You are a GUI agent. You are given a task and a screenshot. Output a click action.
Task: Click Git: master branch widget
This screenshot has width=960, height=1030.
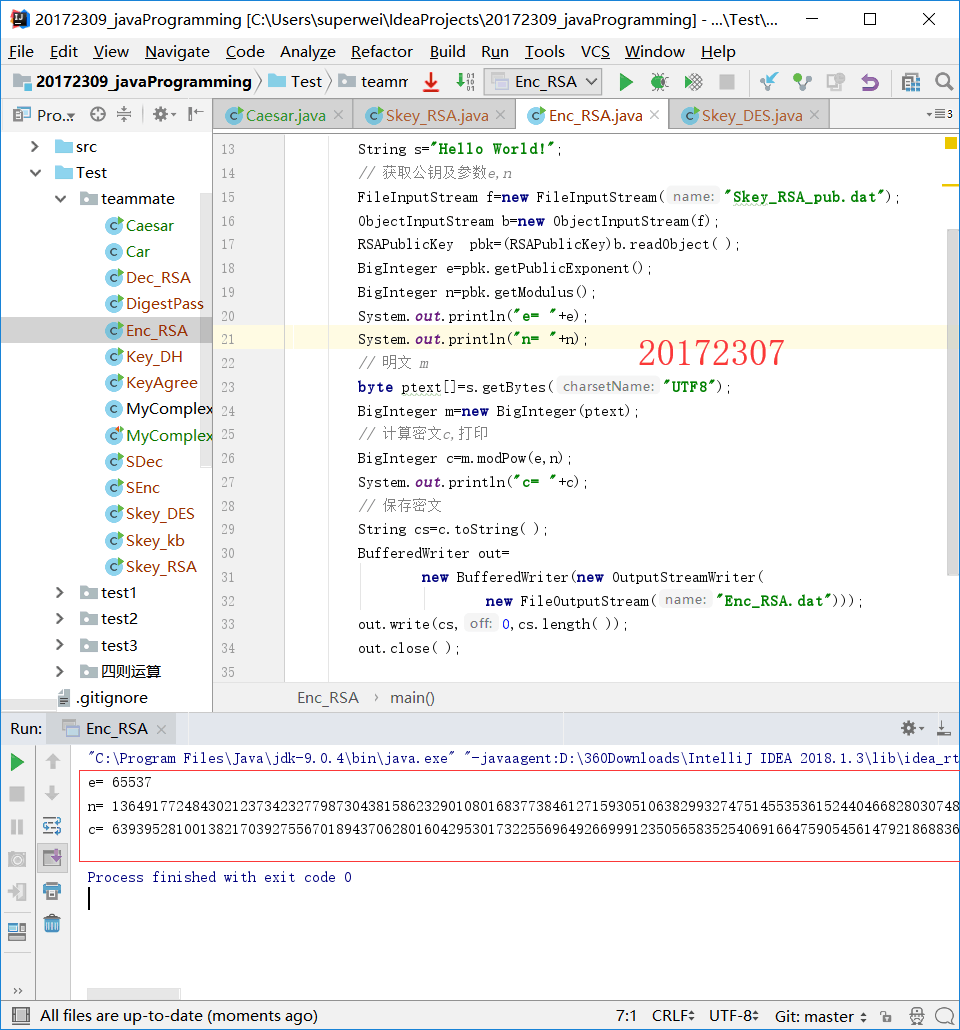[x=821, y=1017]
